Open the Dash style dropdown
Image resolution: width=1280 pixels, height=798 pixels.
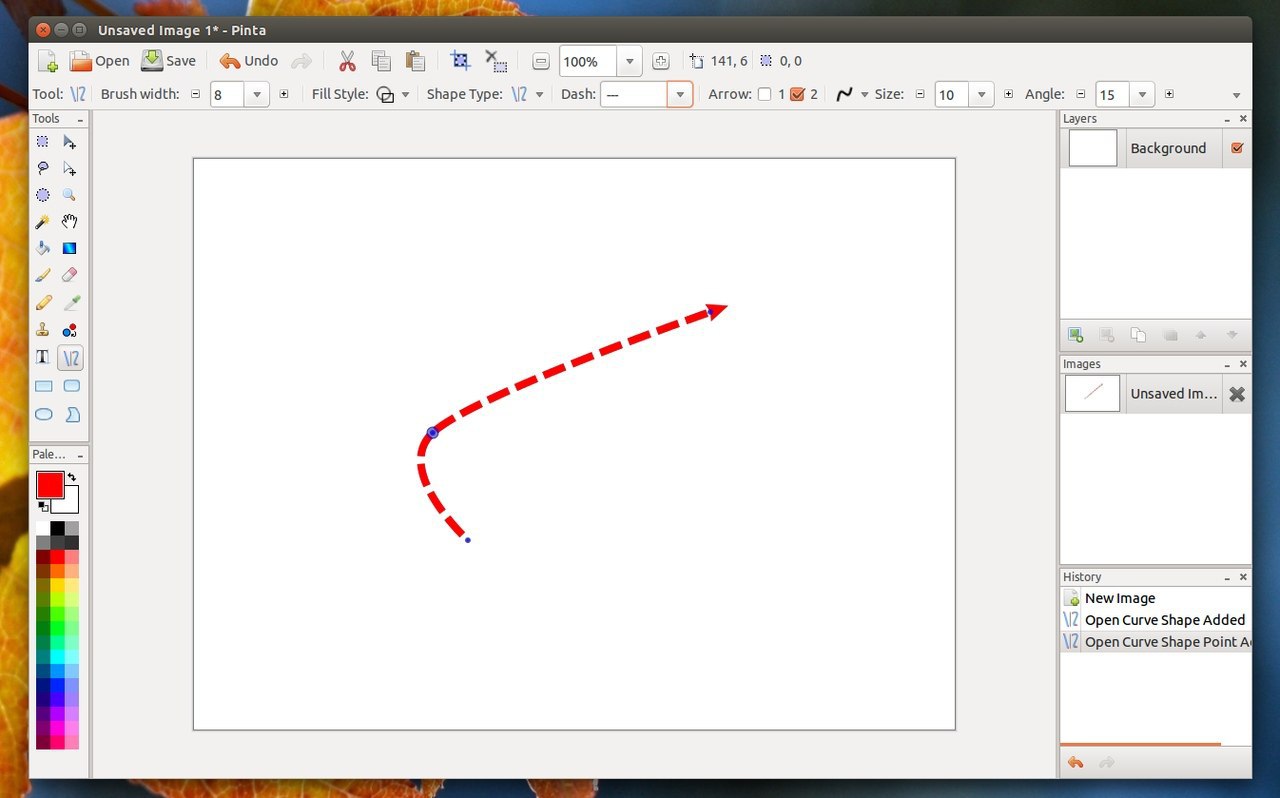[x=680, y=95]
